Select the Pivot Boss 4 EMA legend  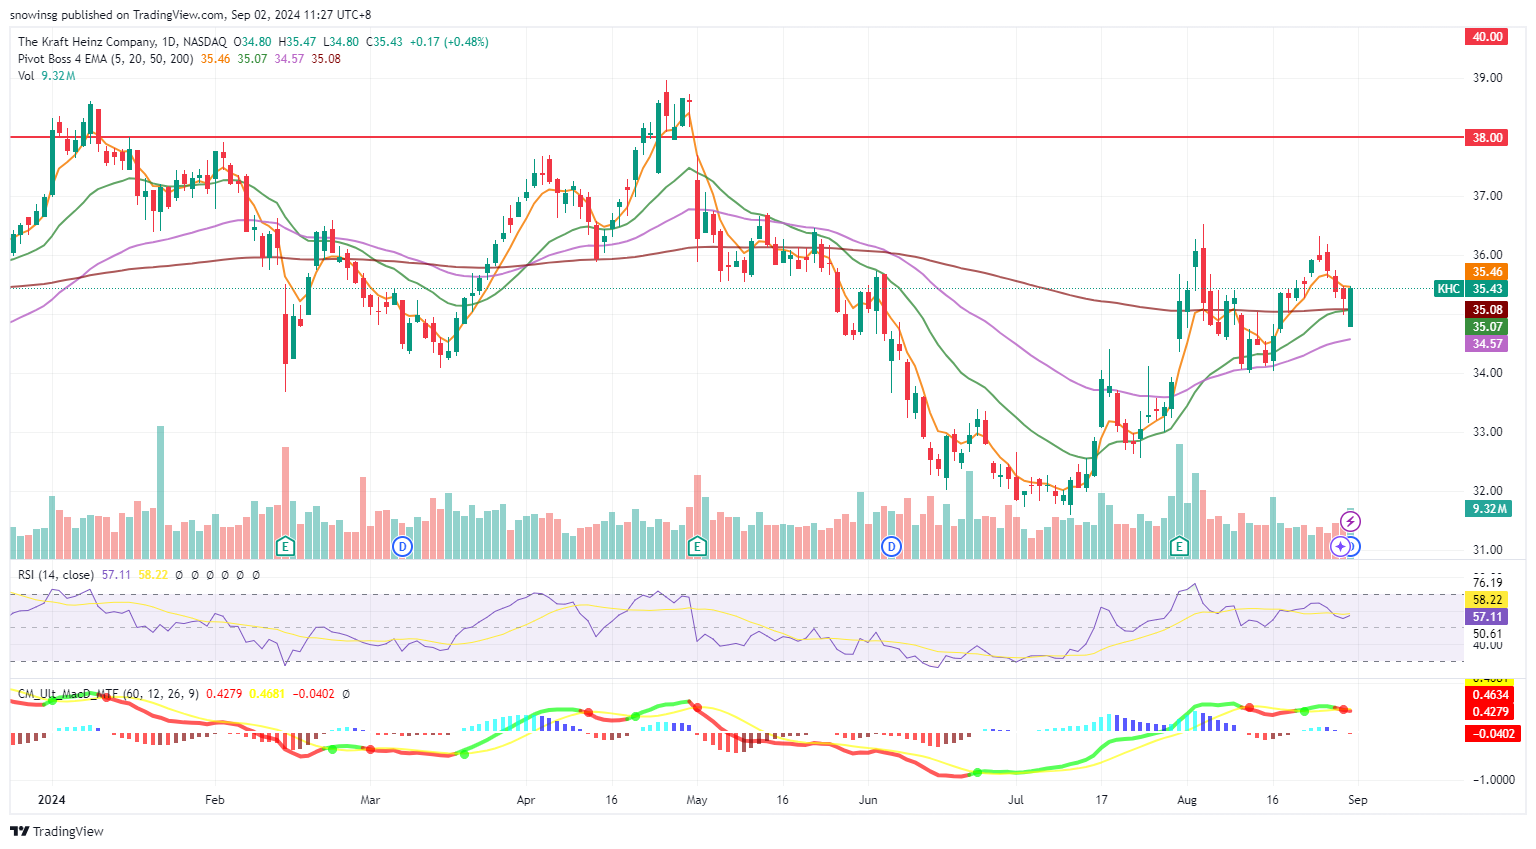click(x=106, y=59)
